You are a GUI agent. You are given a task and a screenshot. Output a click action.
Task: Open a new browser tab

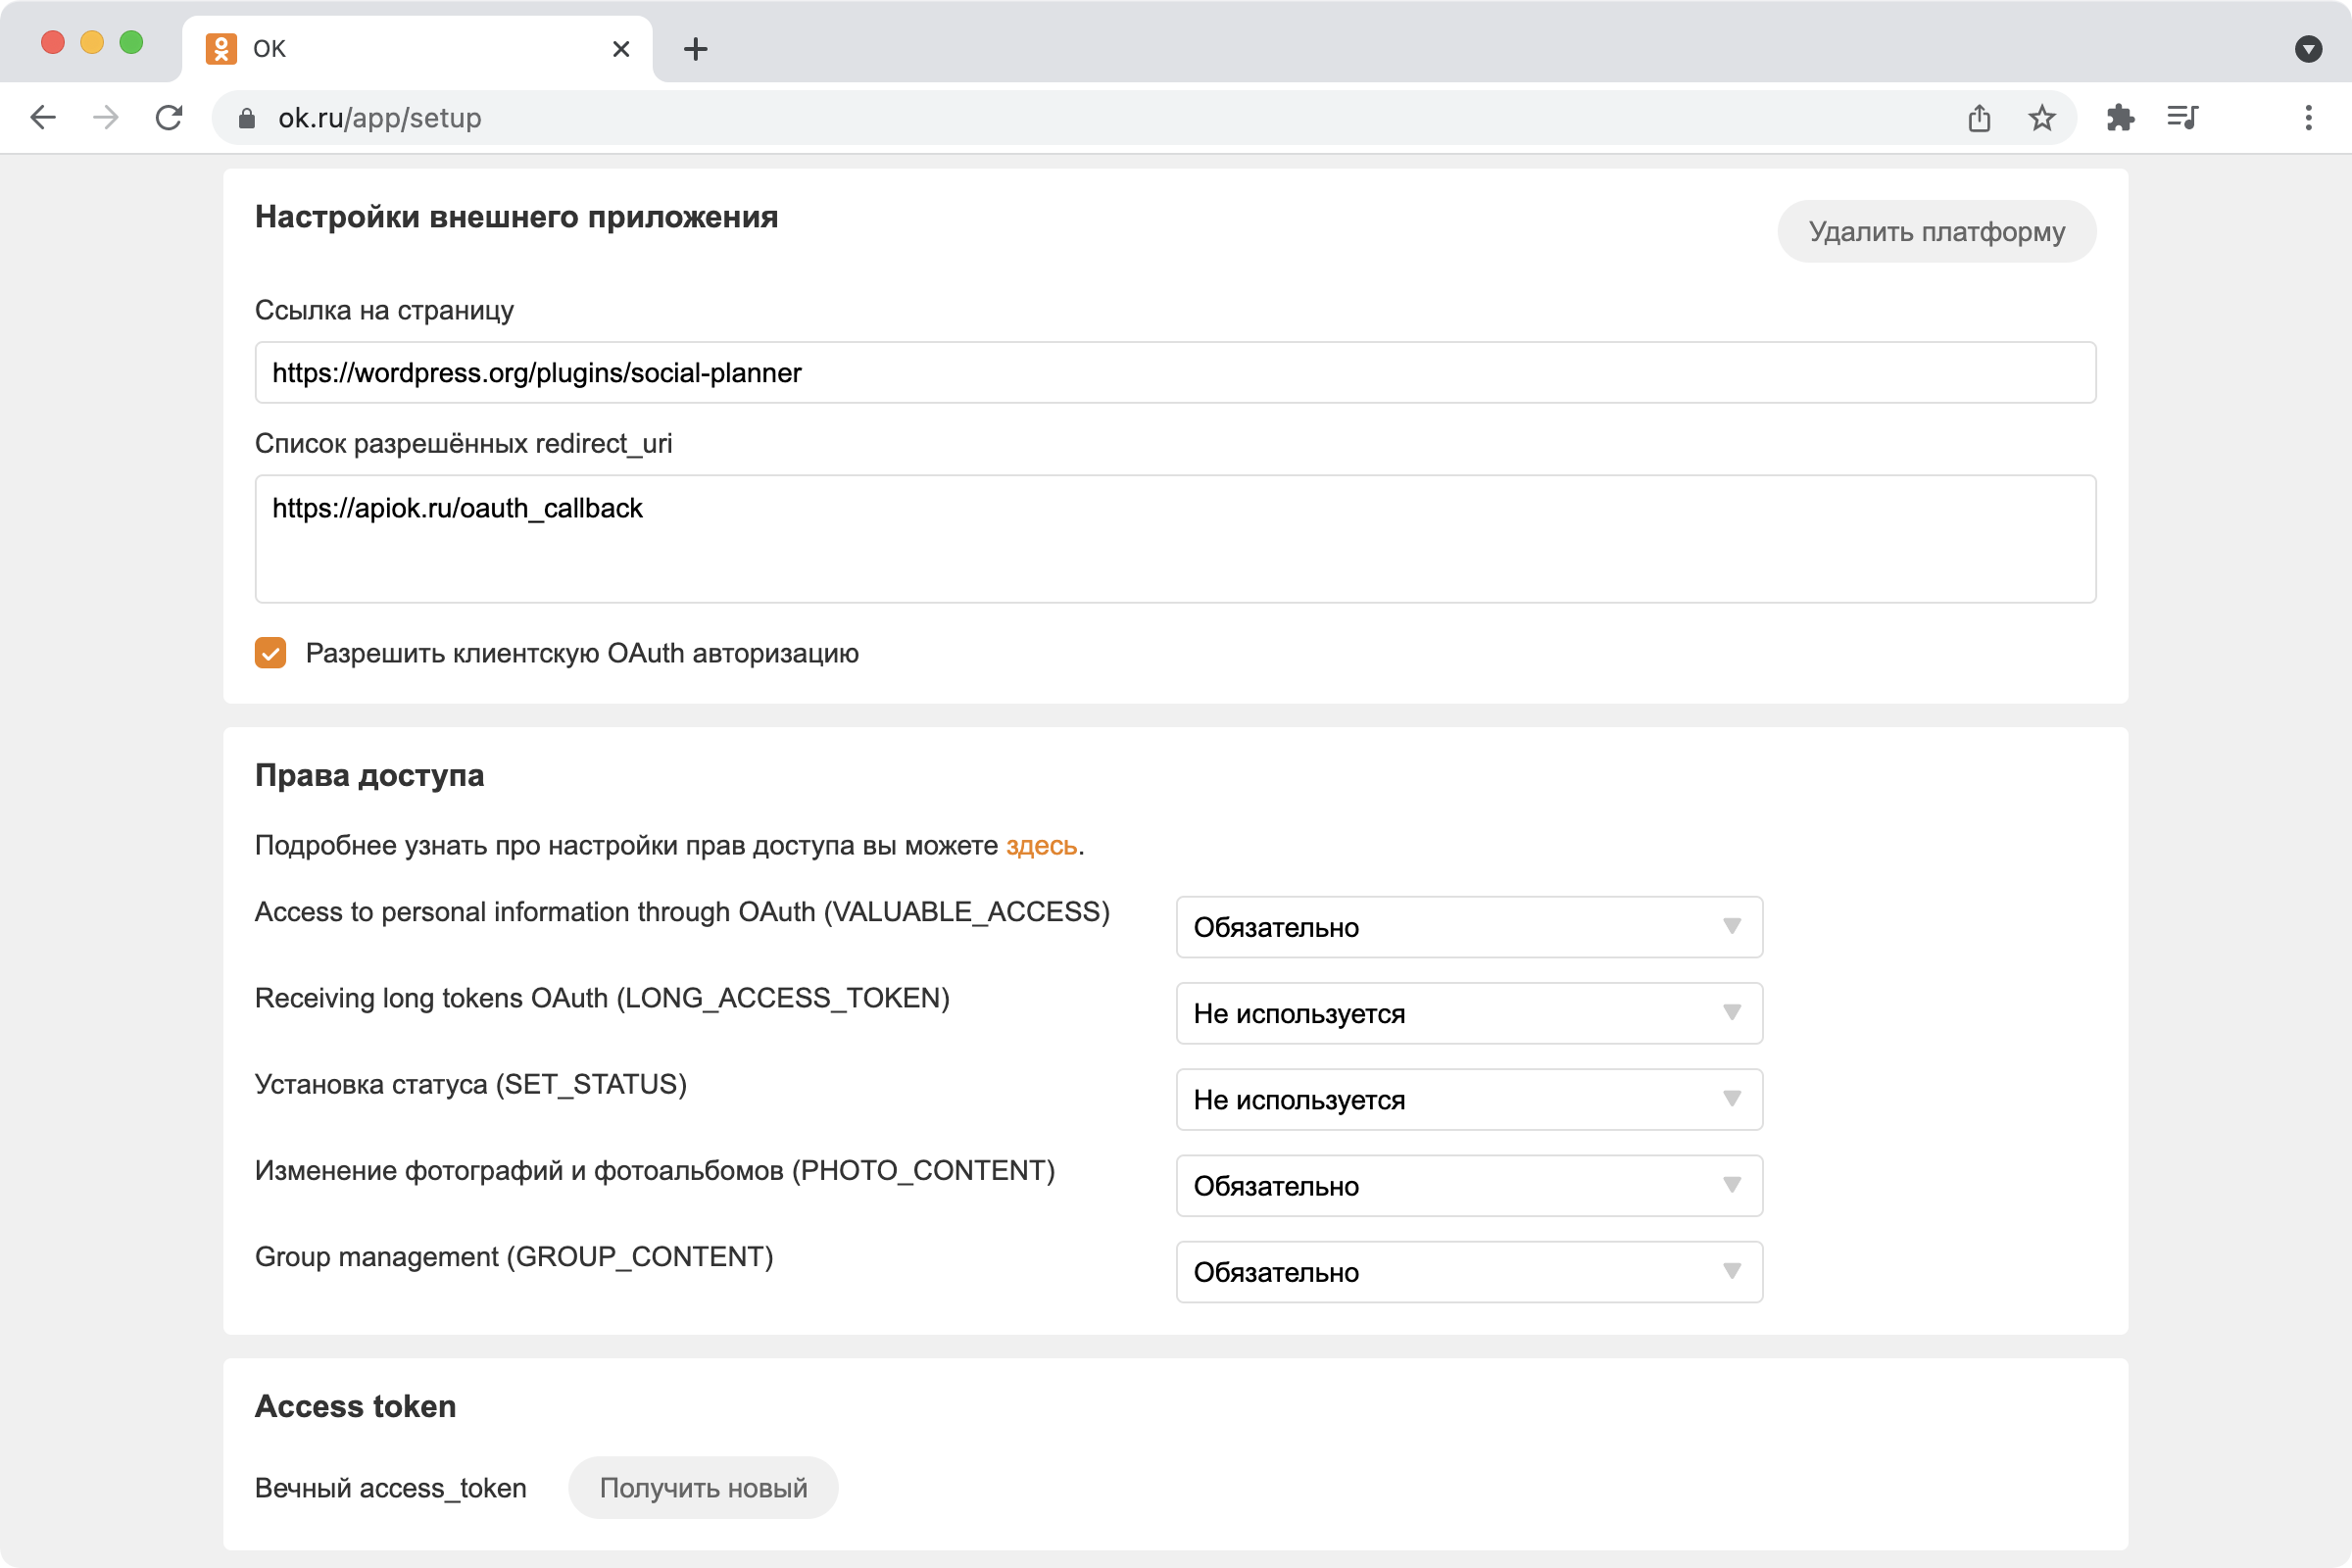(x=695, y=48)
